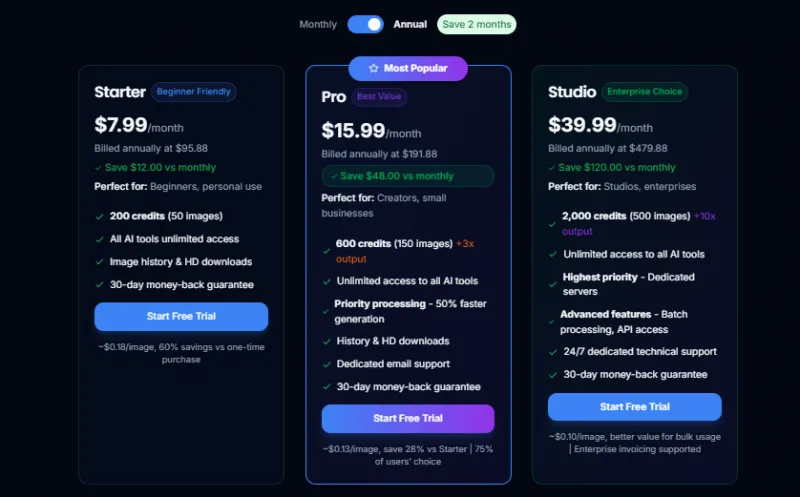Image resolution: width=800 pixels, height=497 pixels.
Task: Click checkmark beside 600 credits feature
Action: click(326, 251)
